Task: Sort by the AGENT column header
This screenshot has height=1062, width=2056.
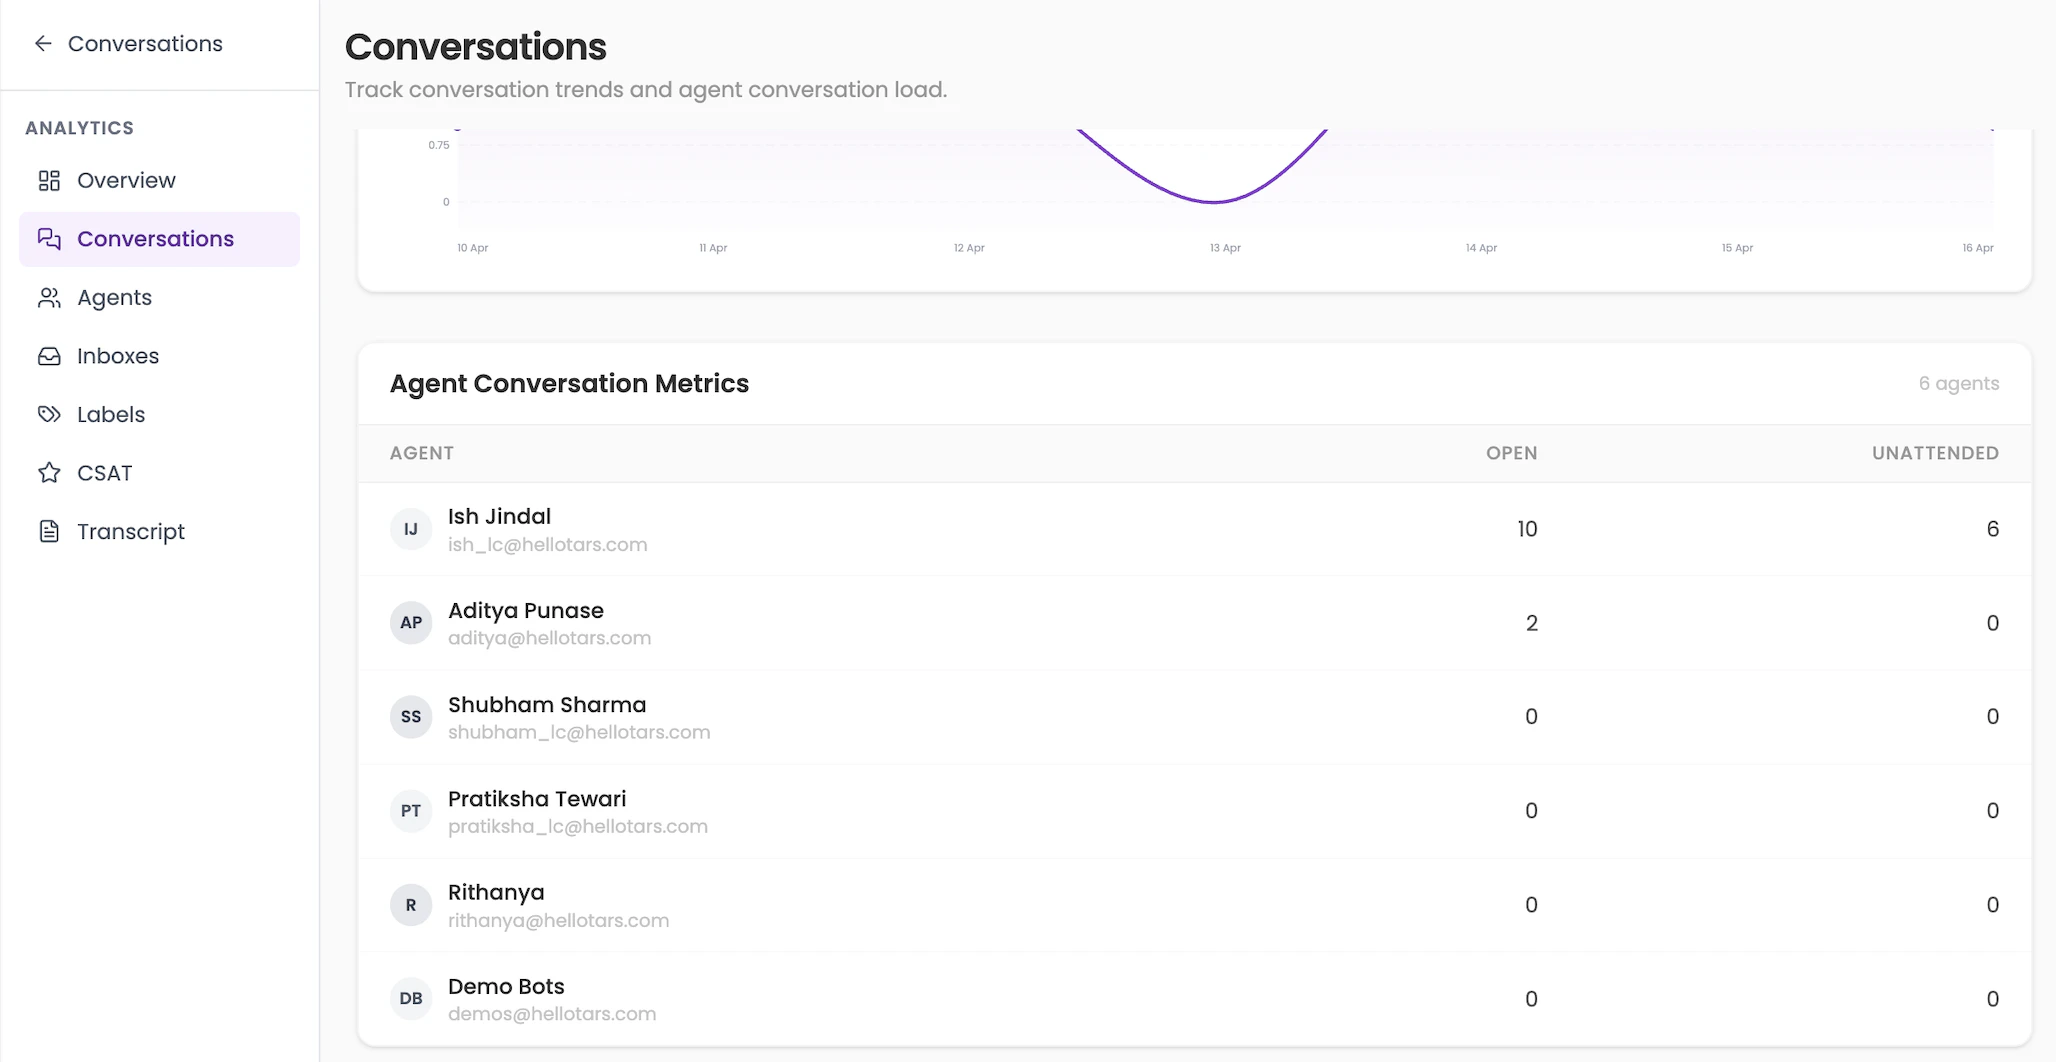Action: point(421,452)
